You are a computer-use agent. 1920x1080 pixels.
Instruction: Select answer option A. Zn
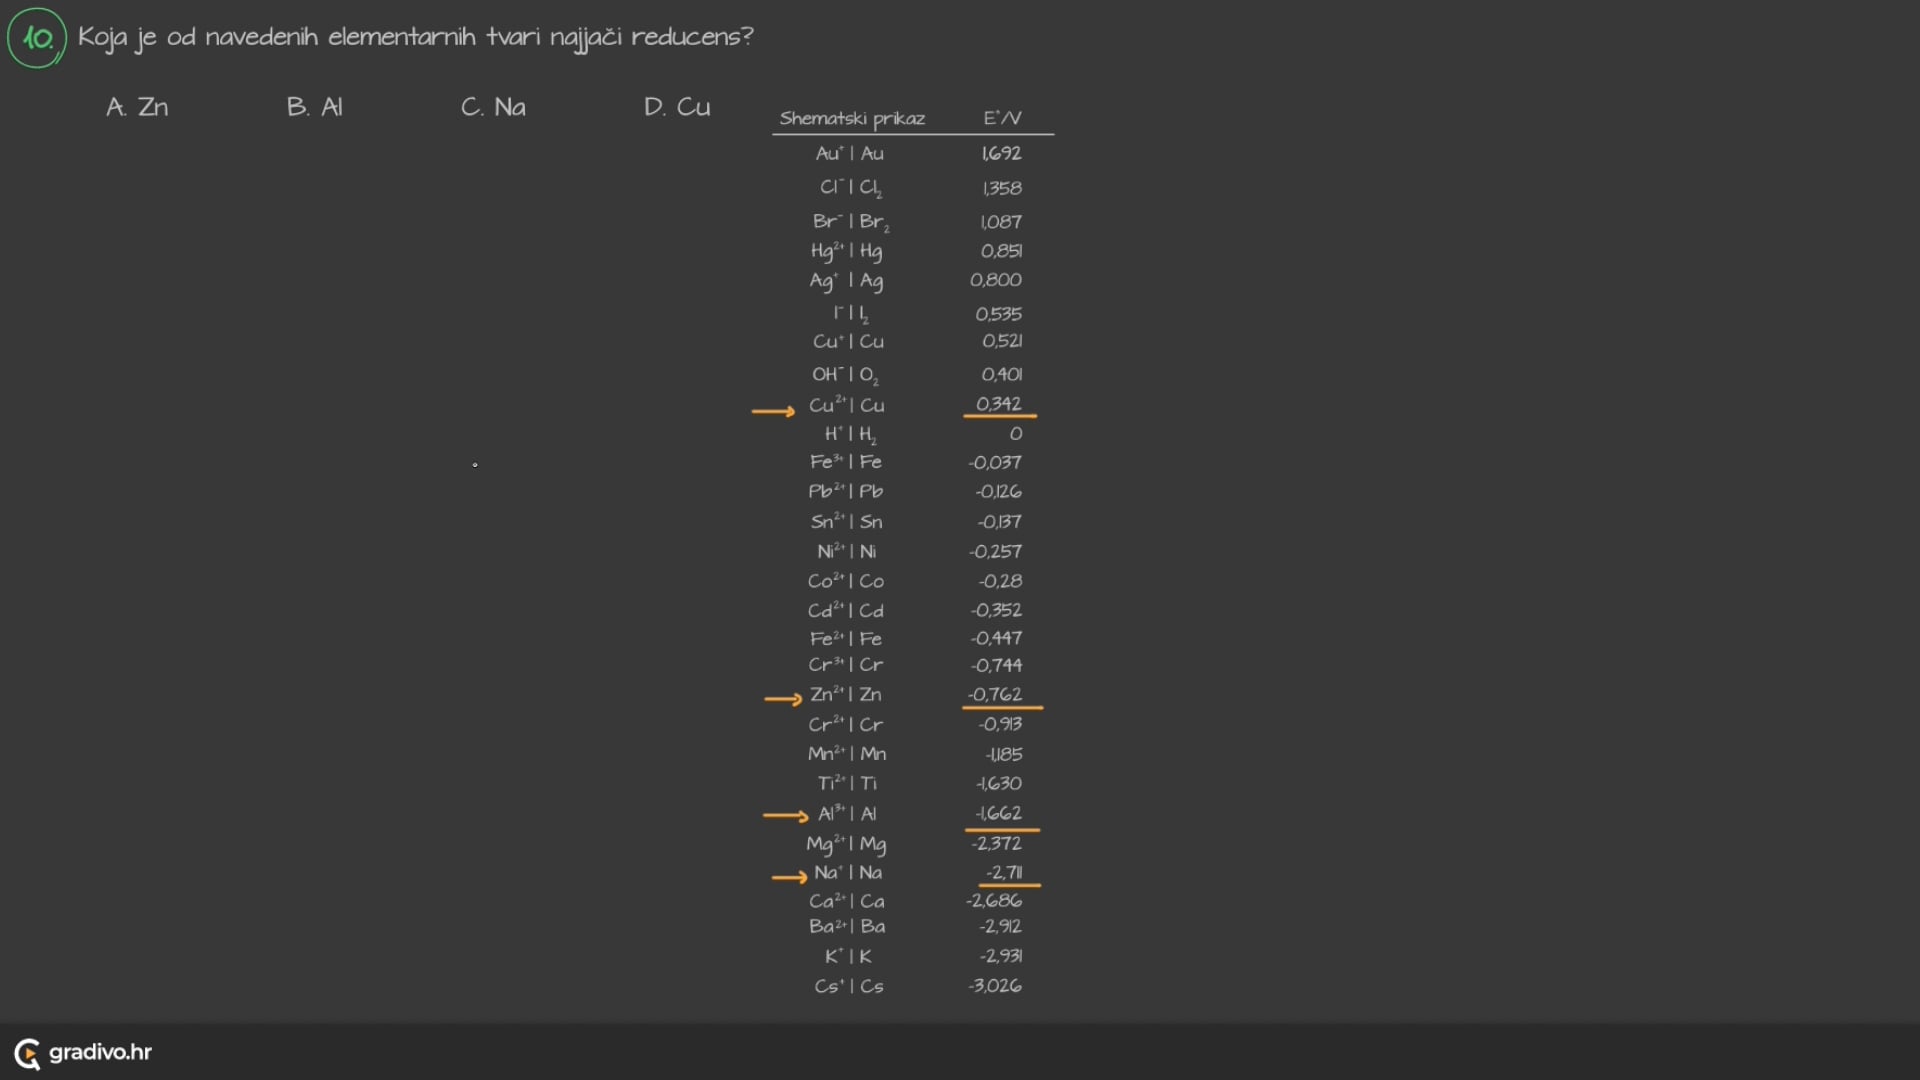coord(137,107)
